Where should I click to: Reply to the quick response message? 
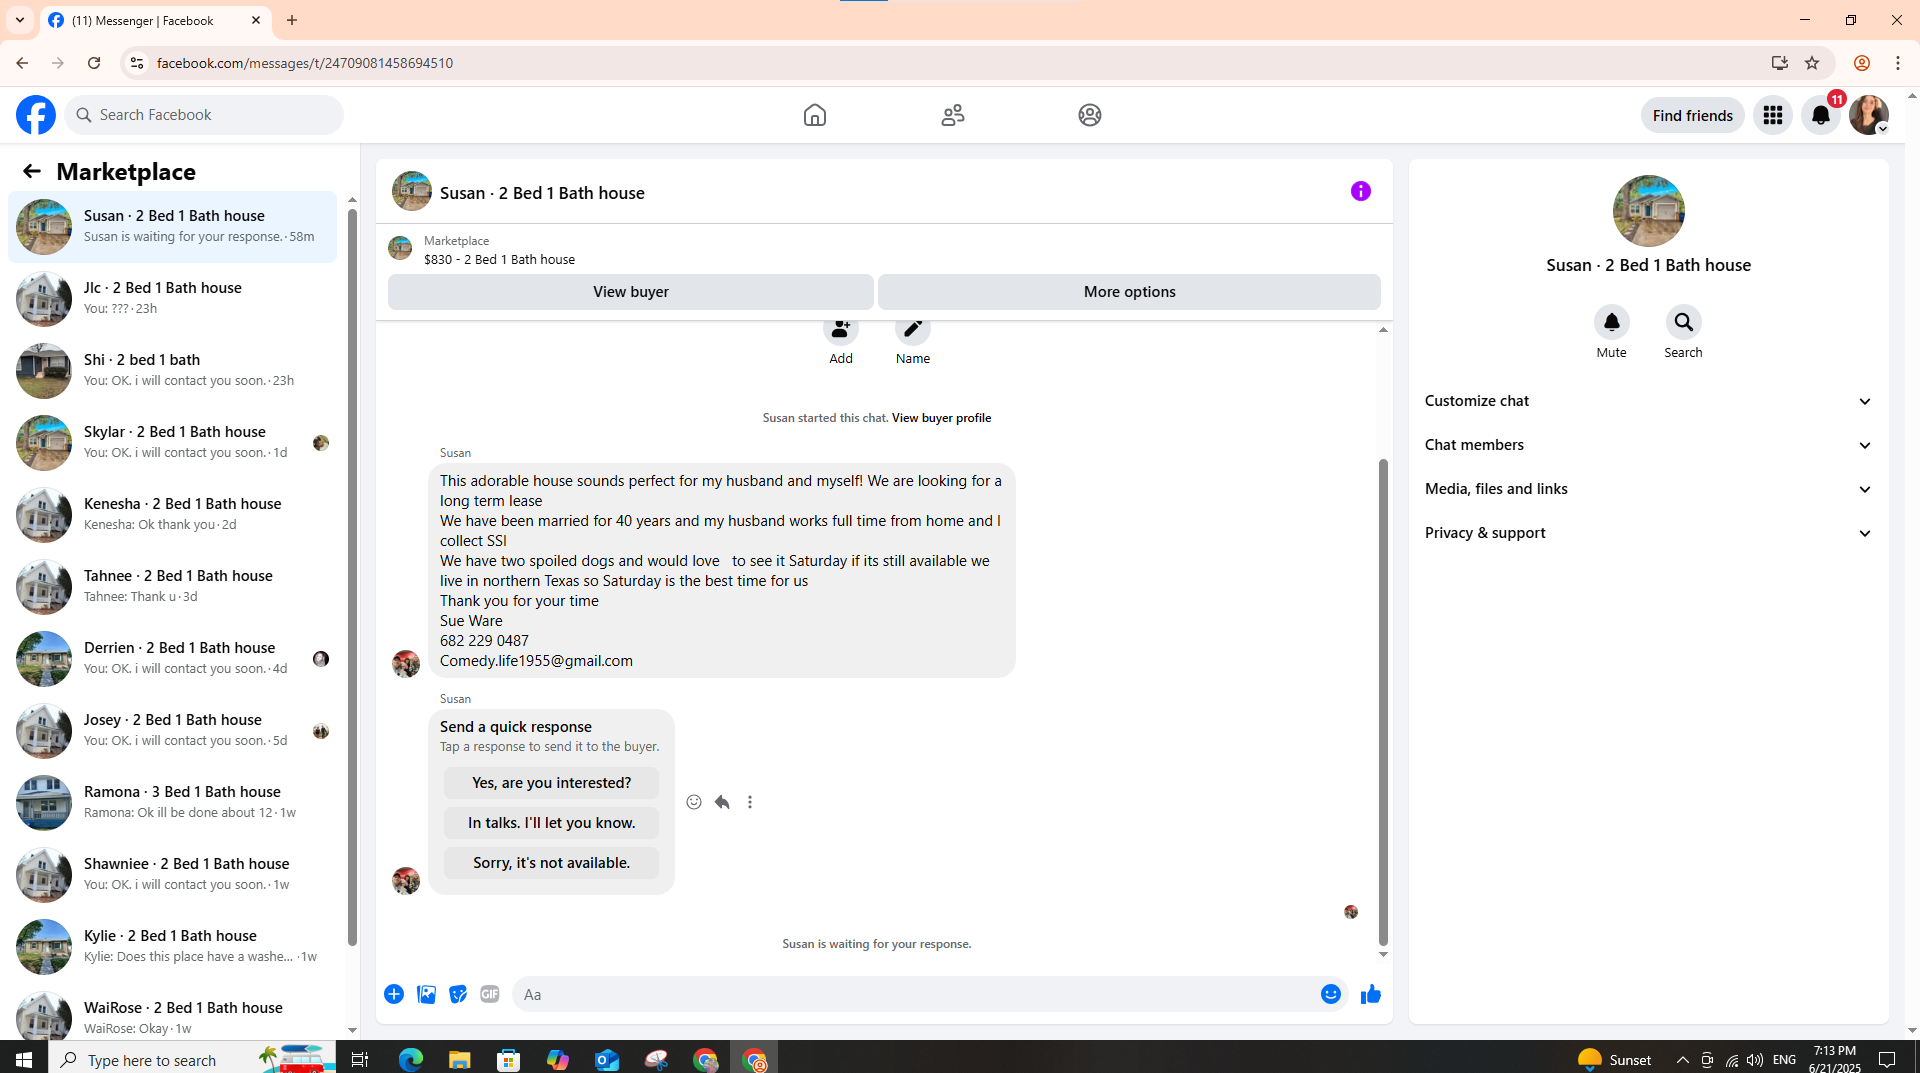(722, 802)
